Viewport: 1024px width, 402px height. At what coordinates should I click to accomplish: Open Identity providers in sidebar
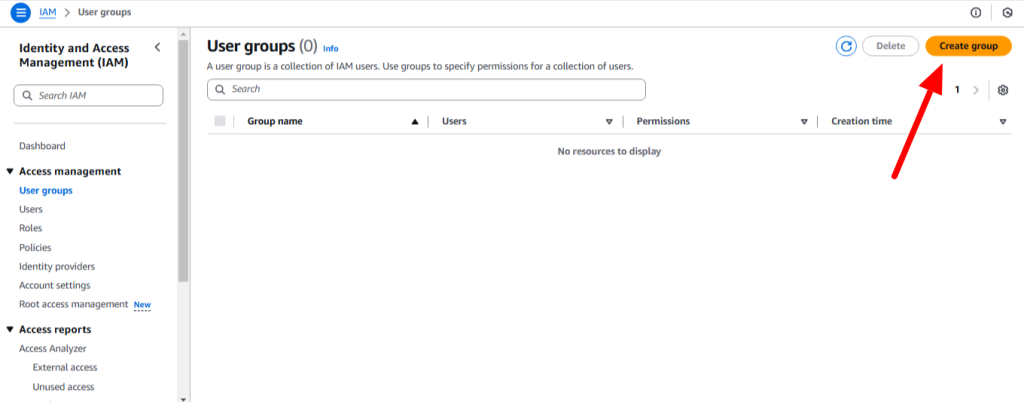coord(57,267)
